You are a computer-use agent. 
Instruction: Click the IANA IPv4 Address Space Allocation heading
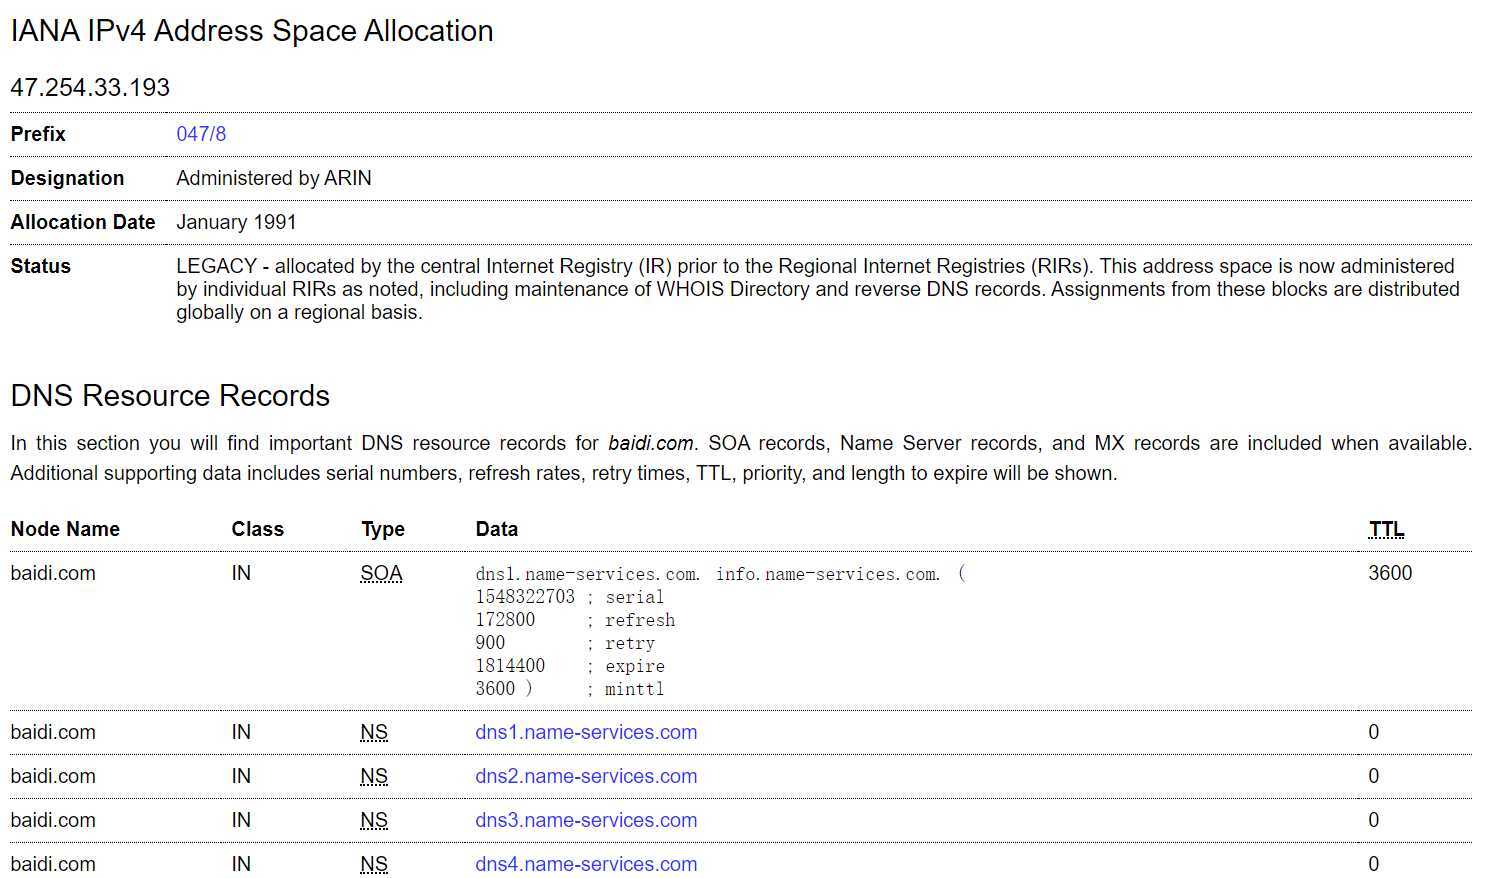(x=252, y=31)
